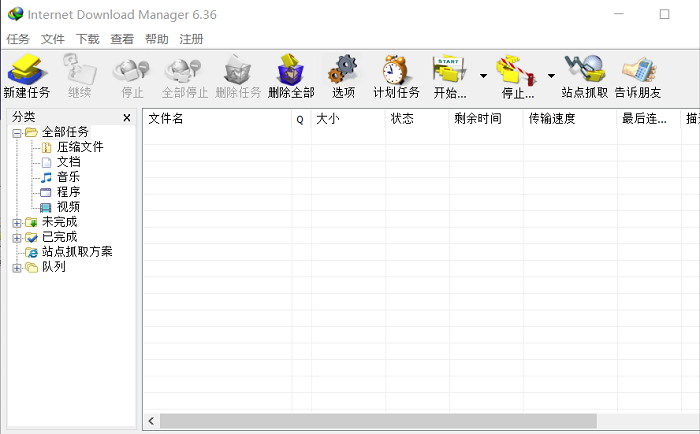Image resolution: width=700 pixels, height=434 pixels.
Task: Click the 全部任务 open folder icon
Action: point(31,132)
